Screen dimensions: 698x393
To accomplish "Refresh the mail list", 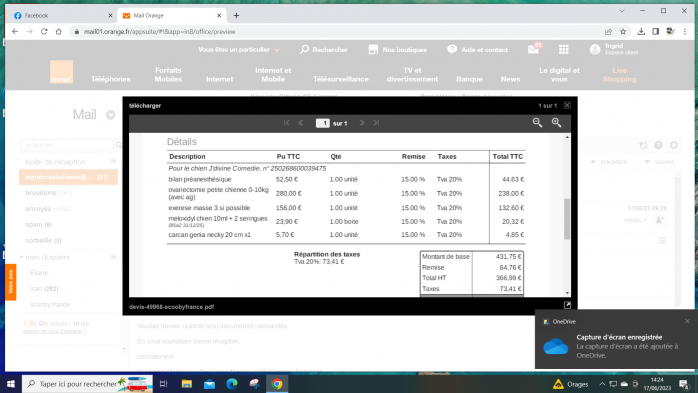I will click(643, 145).
